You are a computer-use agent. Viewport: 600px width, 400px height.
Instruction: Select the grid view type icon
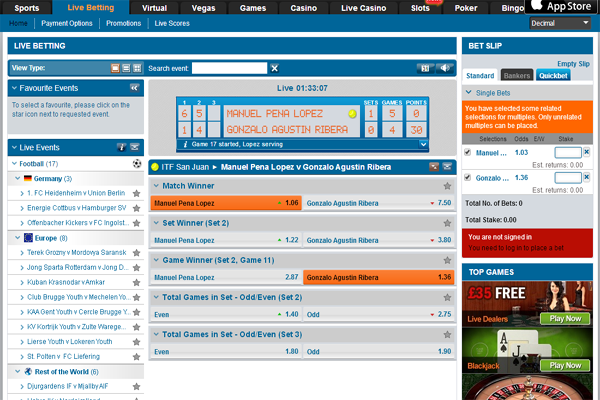tap(137, 69)
